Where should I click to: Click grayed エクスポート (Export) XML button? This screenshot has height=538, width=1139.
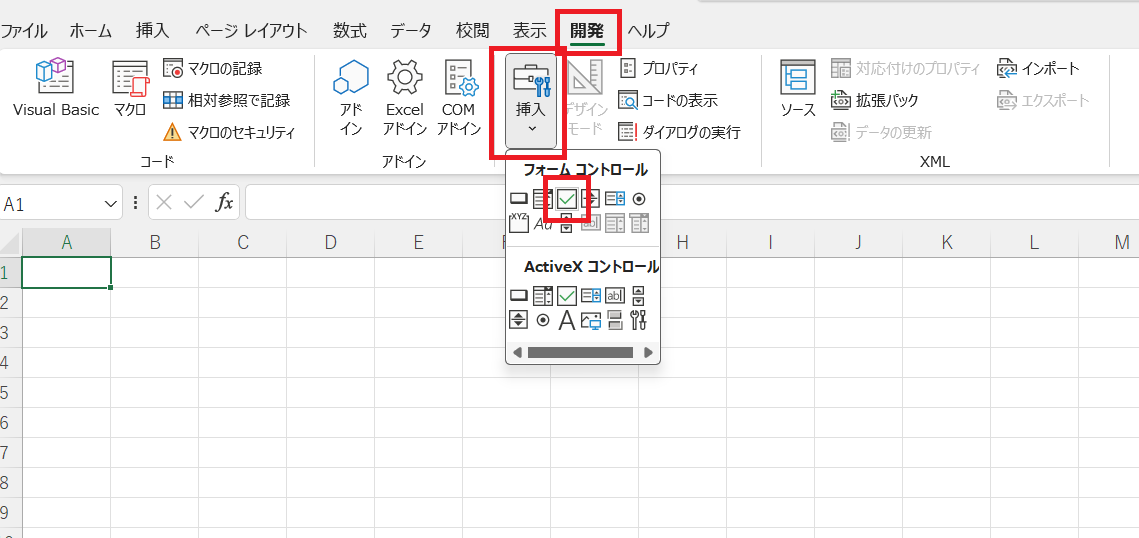(1043, 100)
